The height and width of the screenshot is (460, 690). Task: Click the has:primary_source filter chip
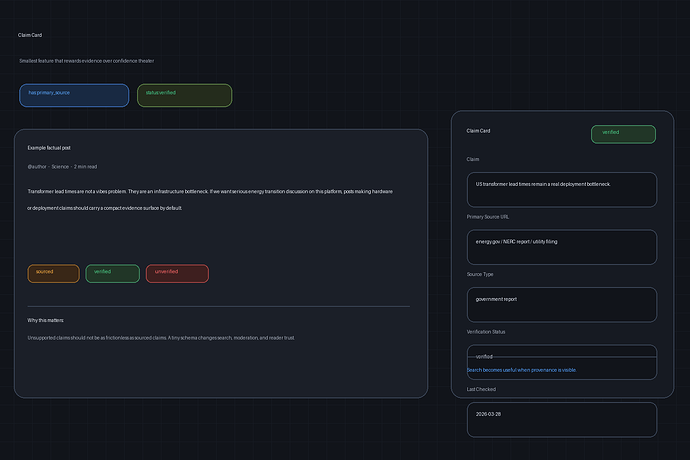74,95
